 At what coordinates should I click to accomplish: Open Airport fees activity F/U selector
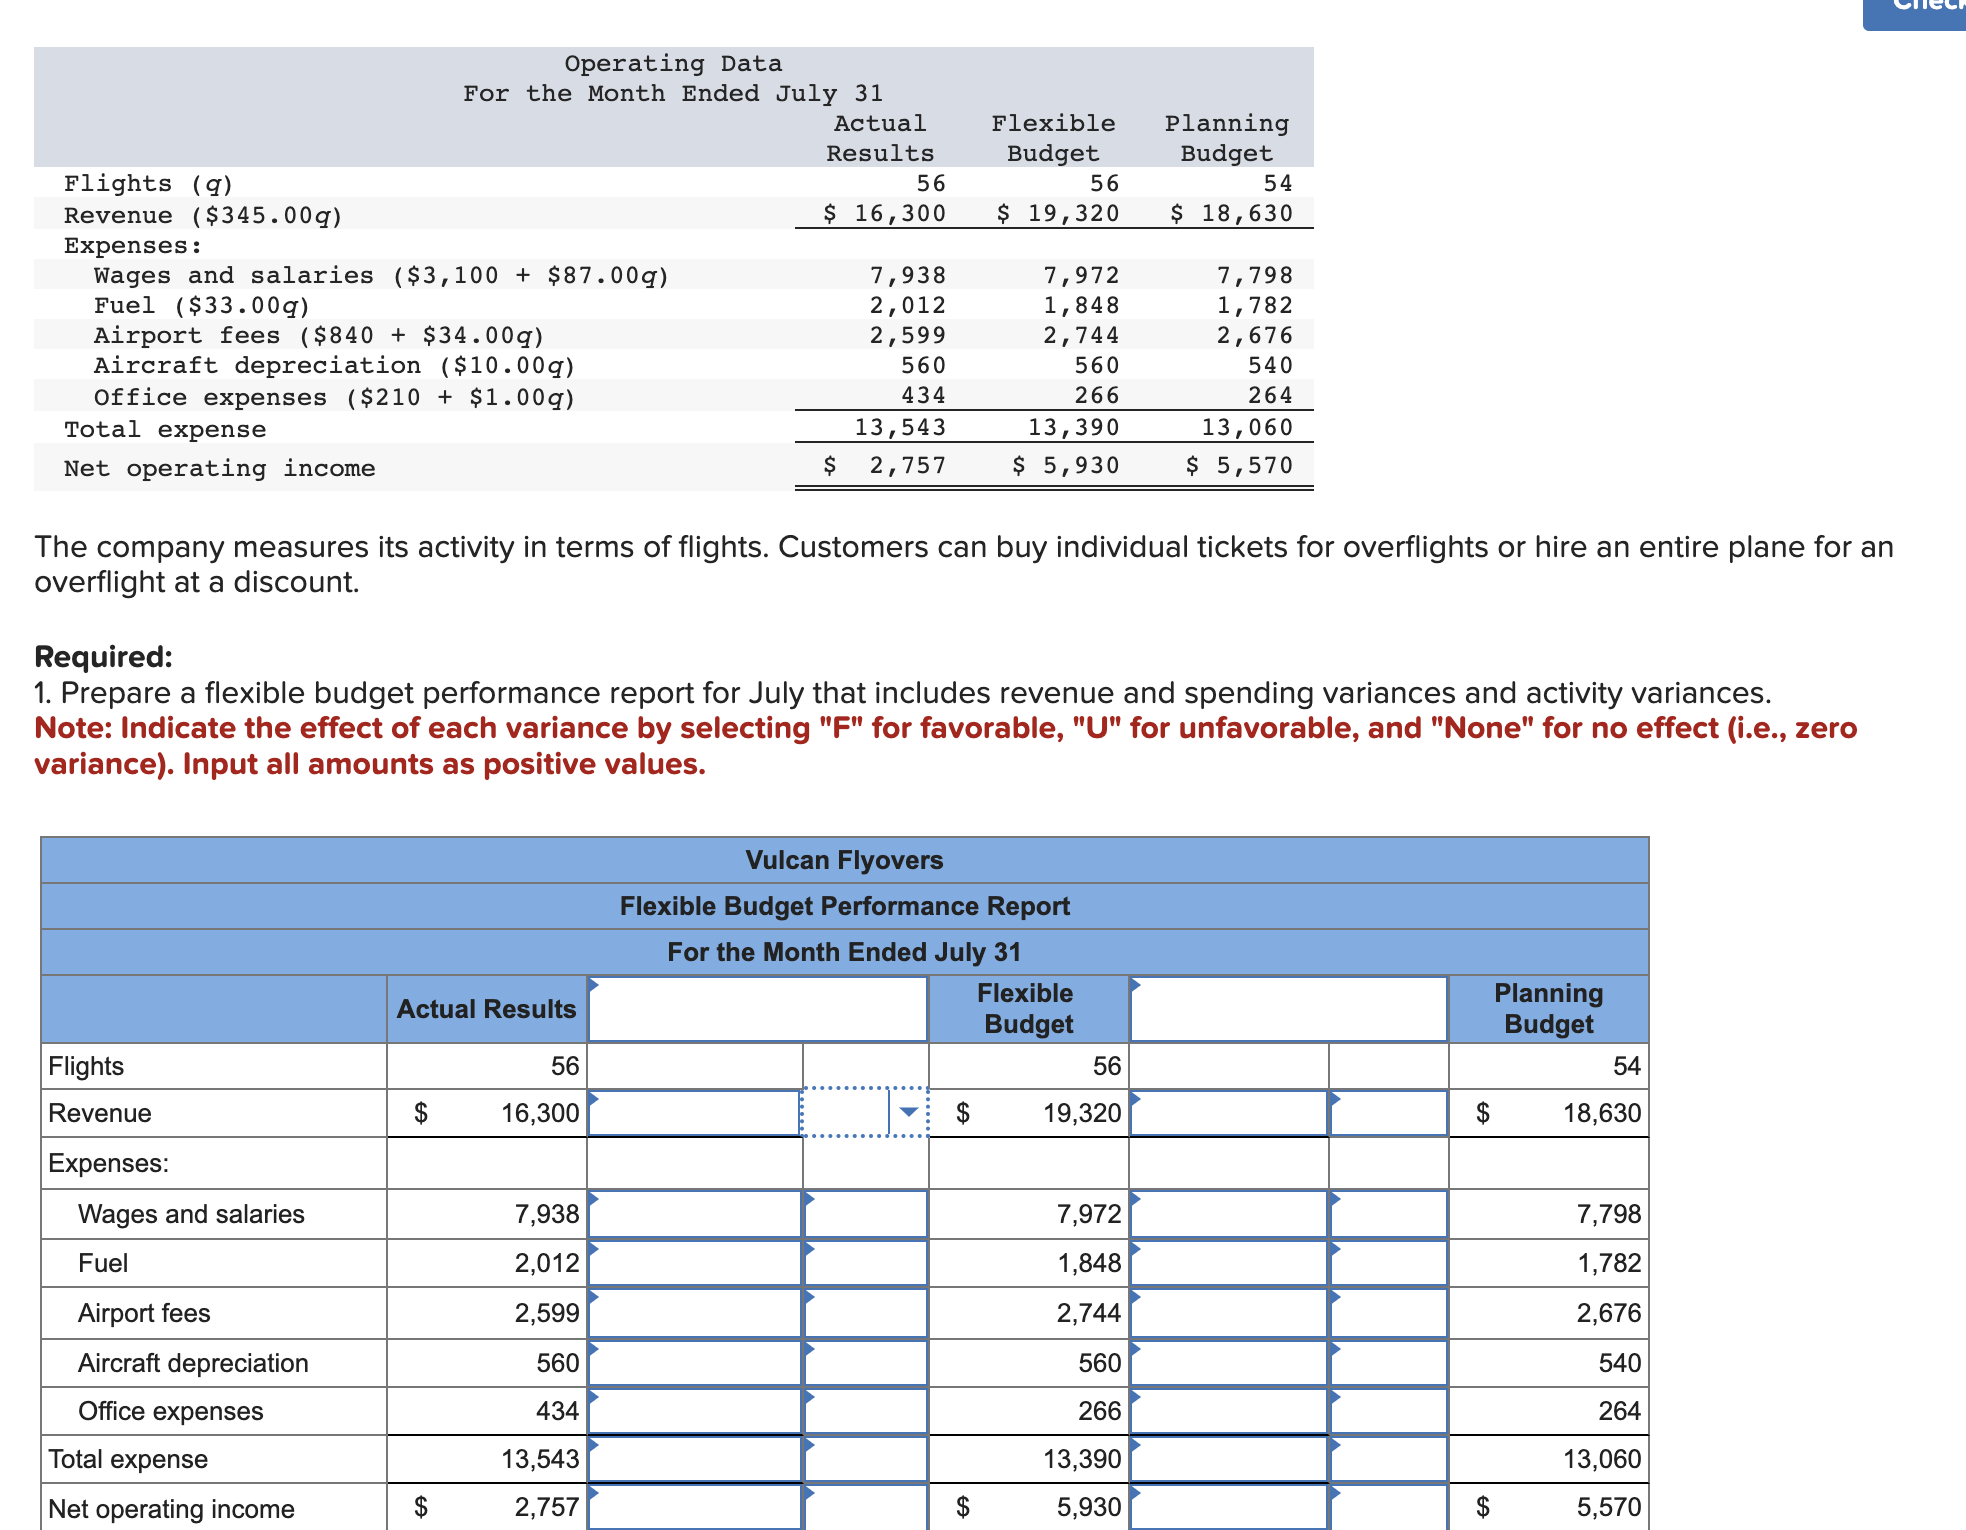click(x=1388, y=1313)
